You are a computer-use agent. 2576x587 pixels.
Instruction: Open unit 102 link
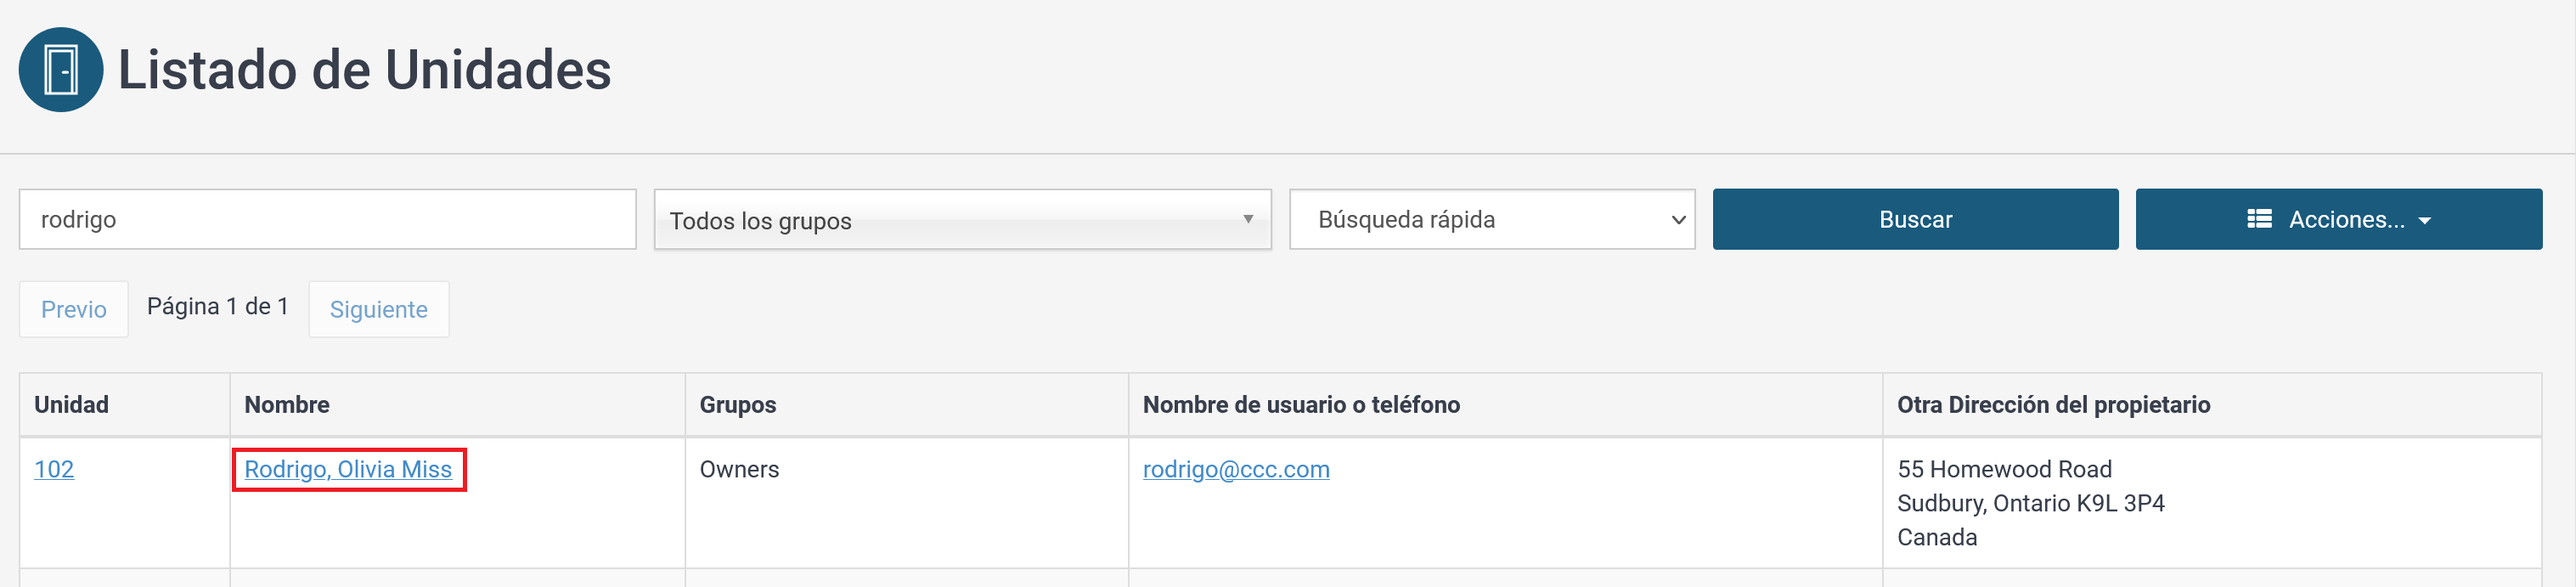(54, 469)
